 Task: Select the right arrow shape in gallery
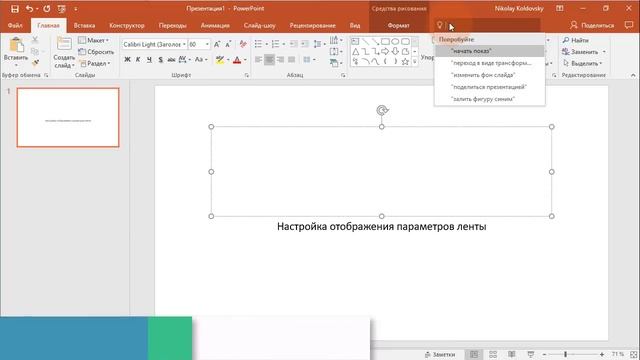pyautogui.click(x=385, y=51)
